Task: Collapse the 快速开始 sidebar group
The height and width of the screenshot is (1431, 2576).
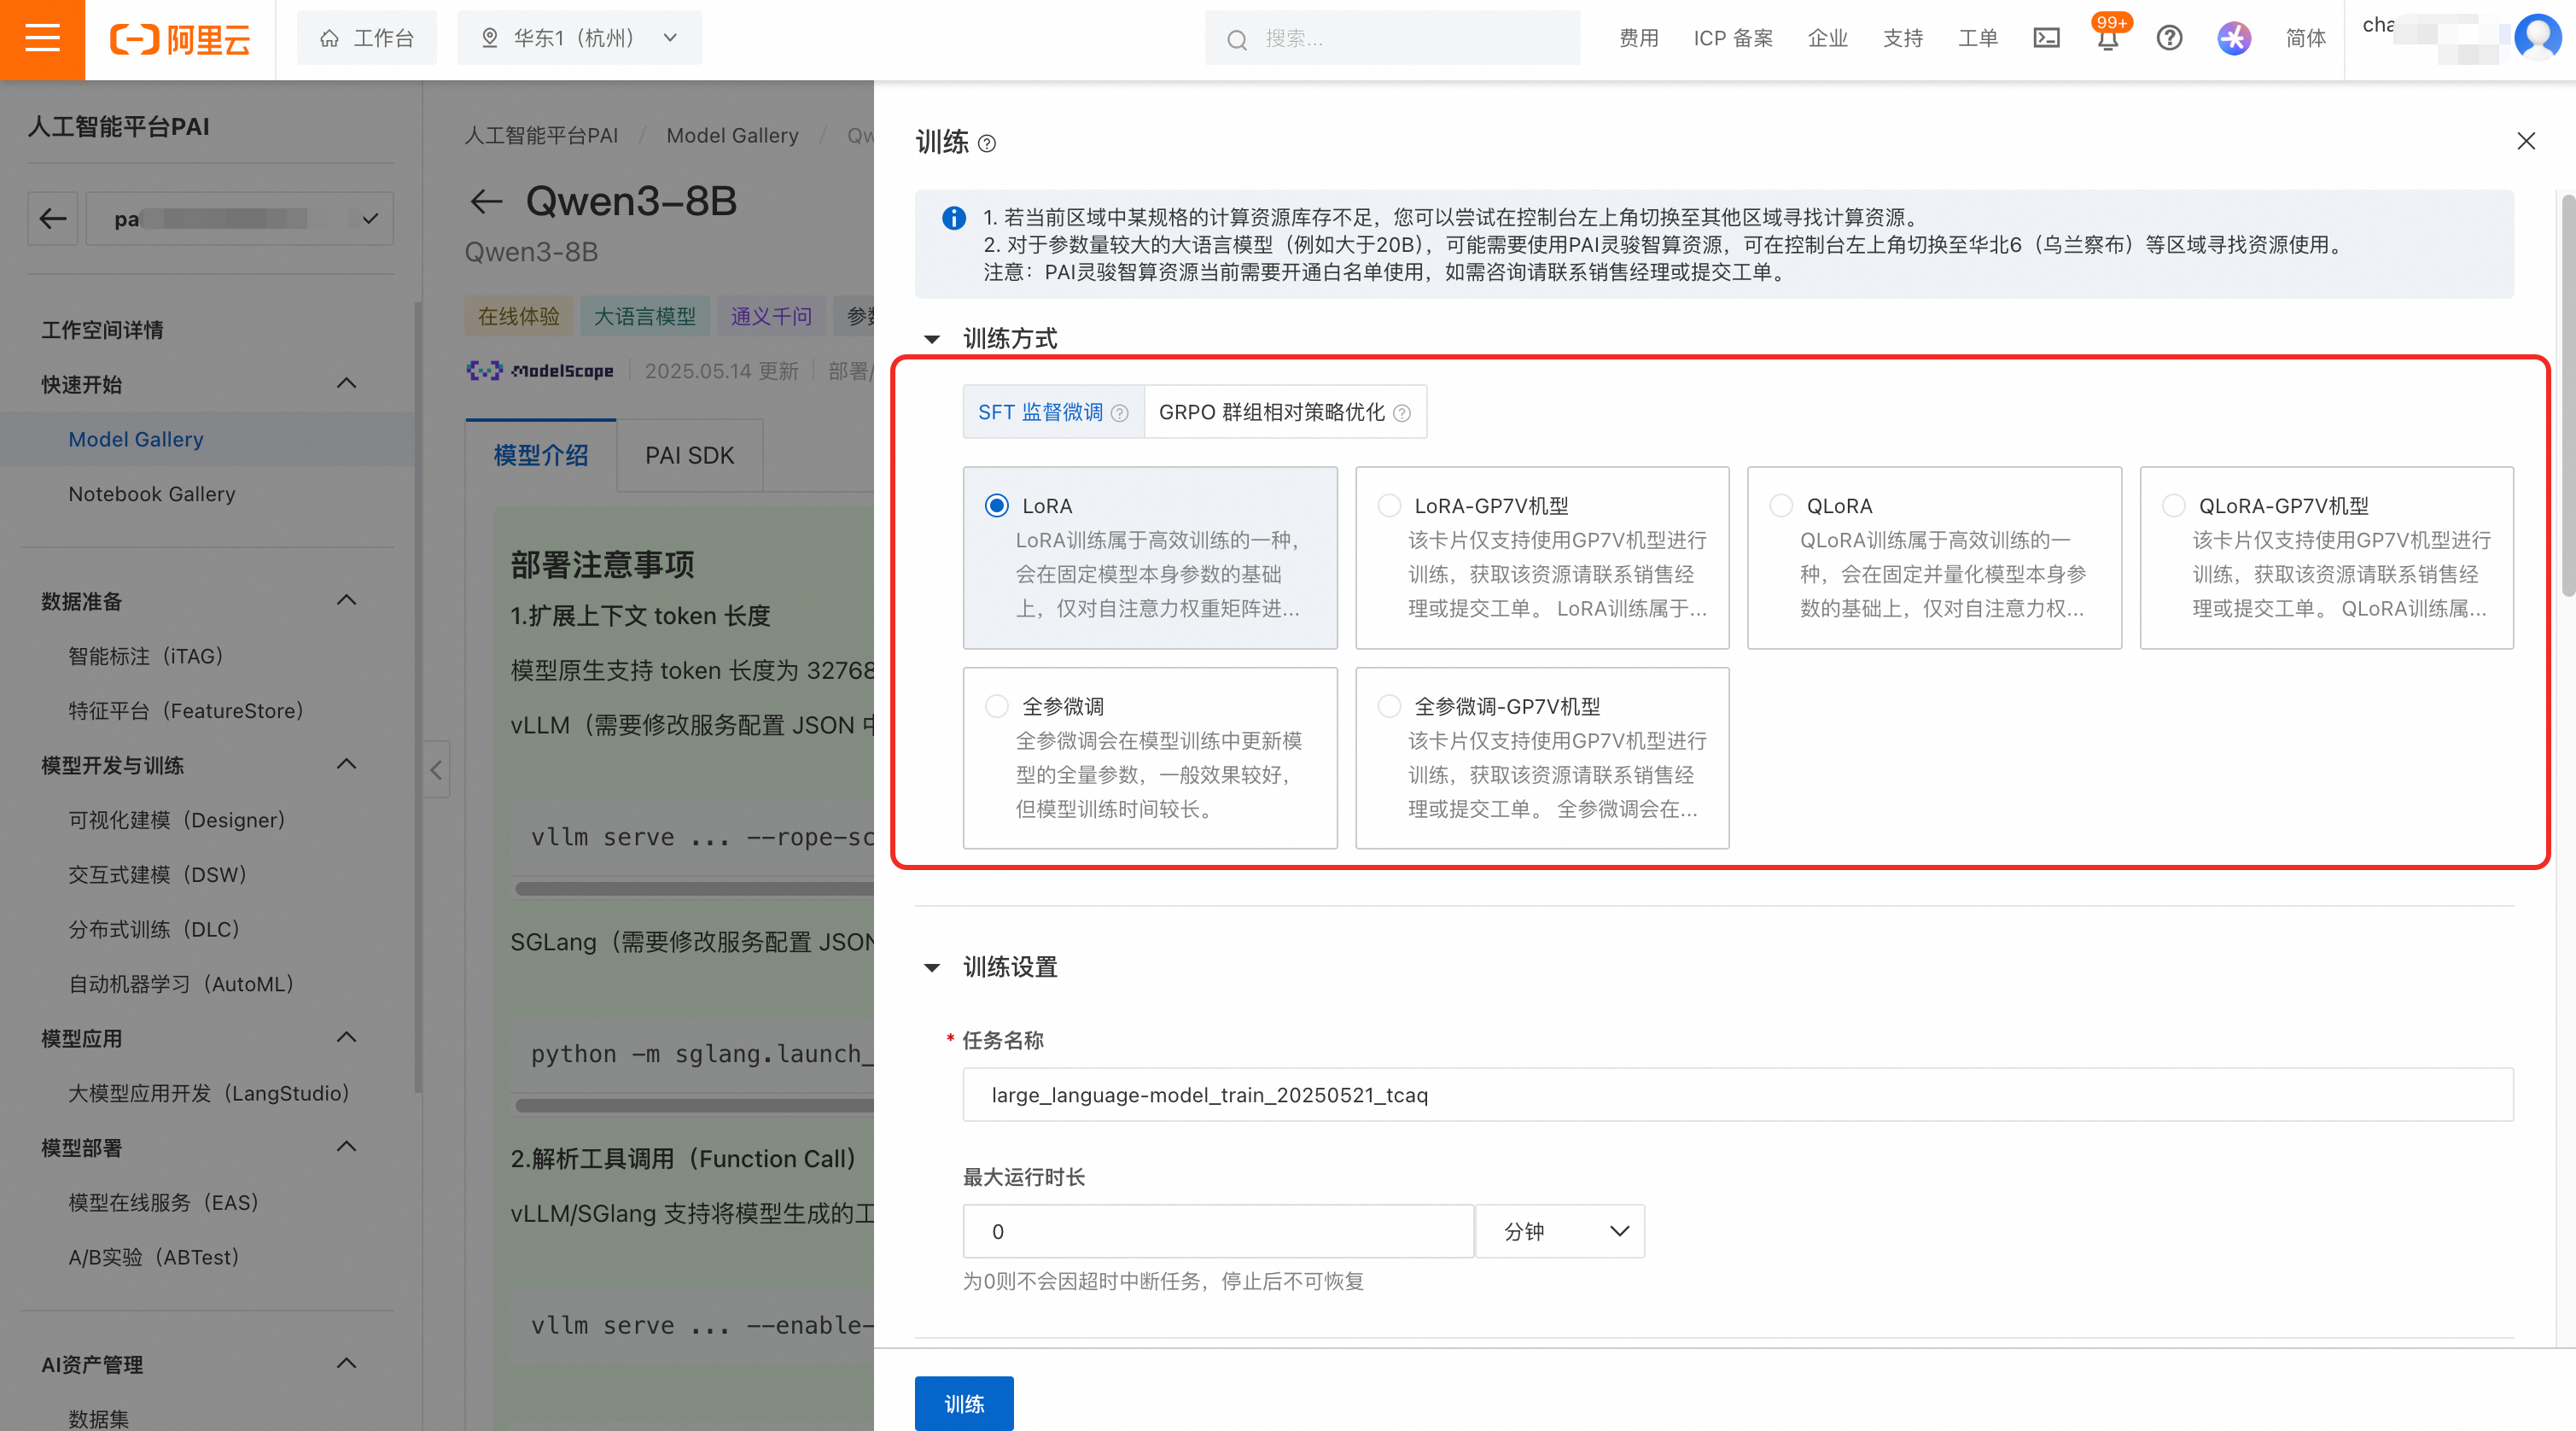Action: [346, 384]
